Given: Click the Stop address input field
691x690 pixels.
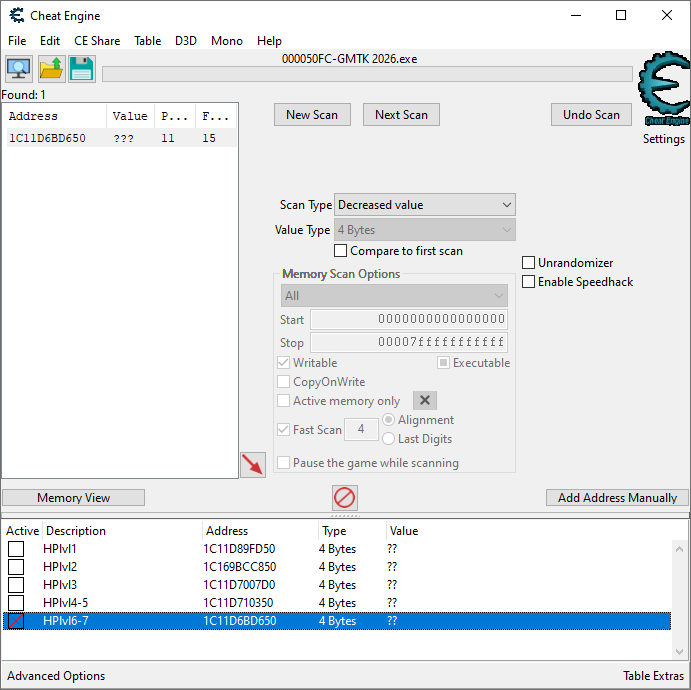Looking at the screenshot, I should coord(409,342).
